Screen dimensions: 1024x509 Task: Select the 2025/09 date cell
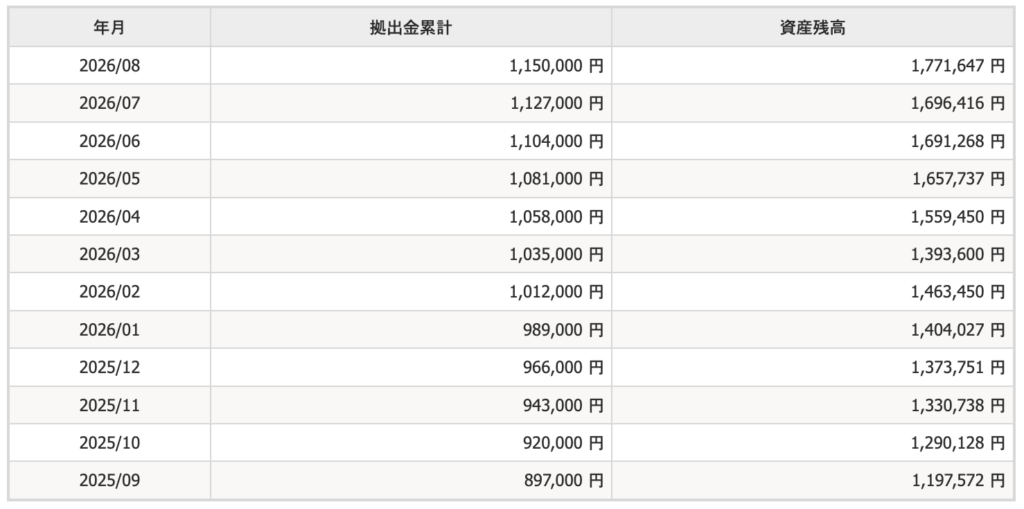click(x=109, y=481)
